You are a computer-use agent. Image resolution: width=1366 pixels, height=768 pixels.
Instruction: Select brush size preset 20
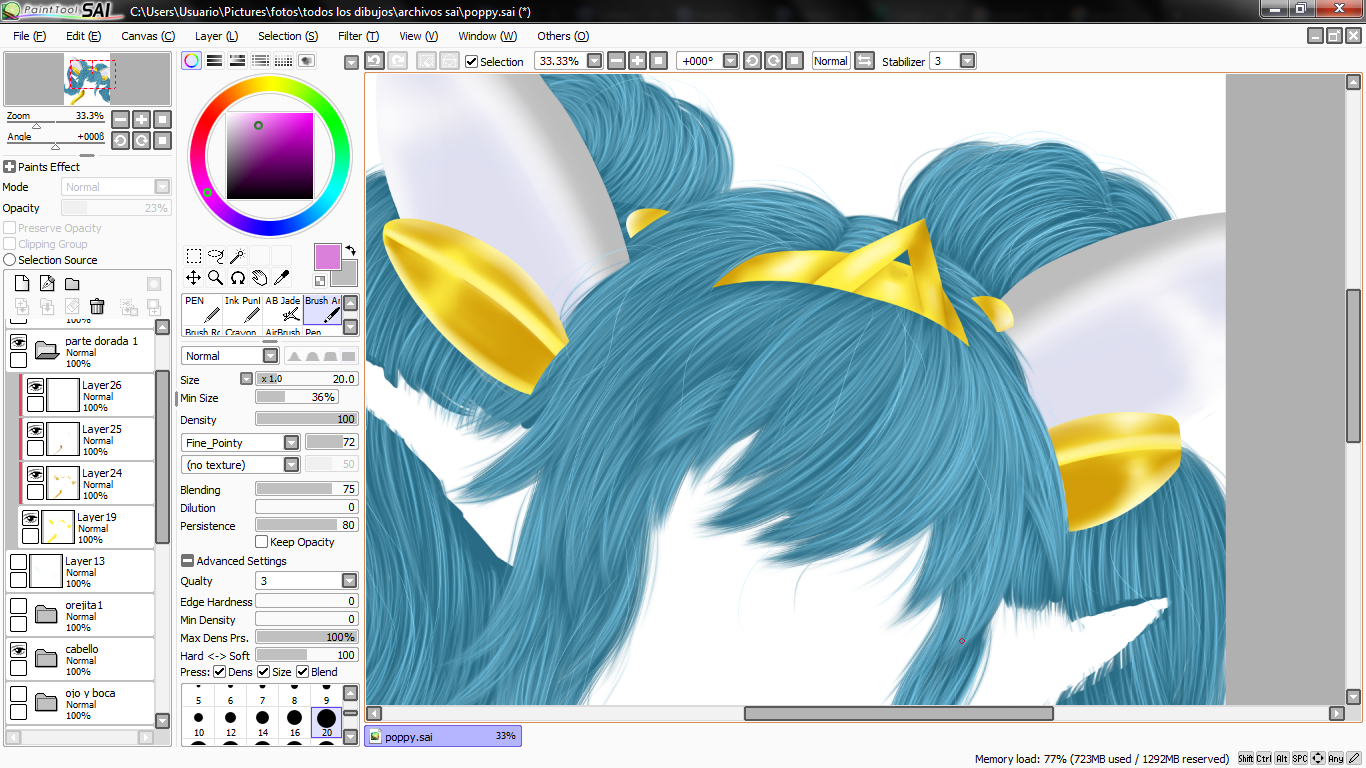coord(326,722)
